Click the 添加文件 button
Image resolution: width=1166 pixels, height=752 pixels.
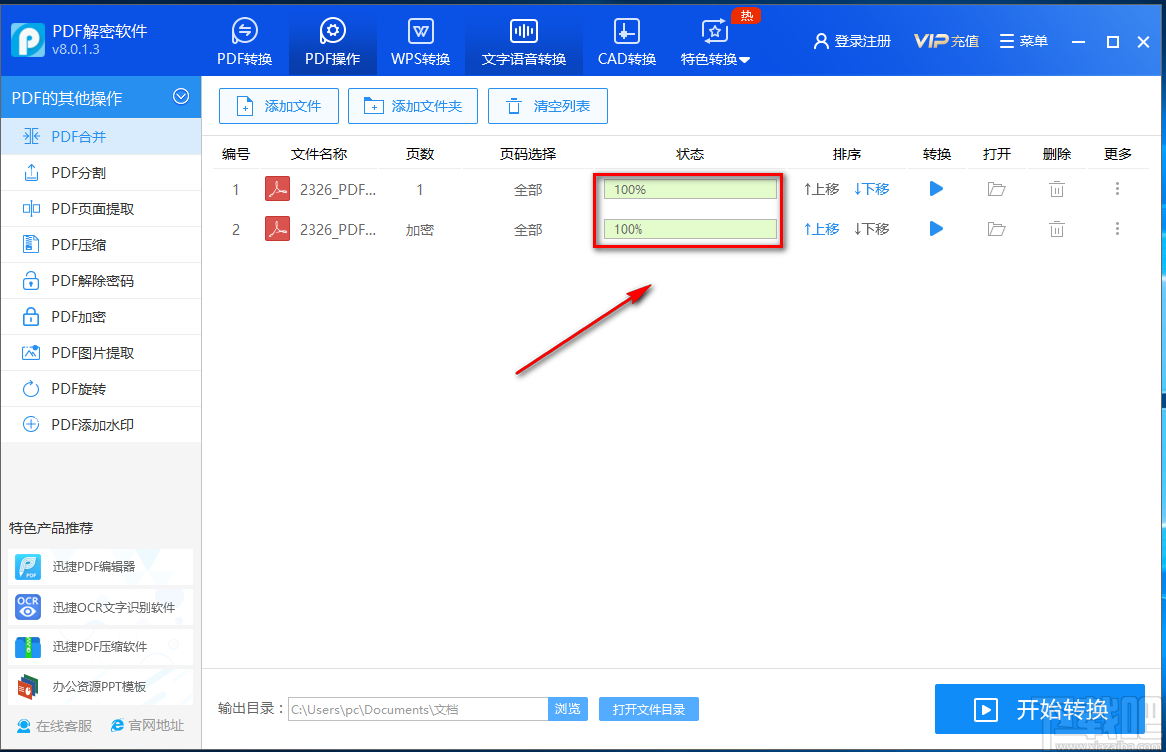(x=278, y=105)
